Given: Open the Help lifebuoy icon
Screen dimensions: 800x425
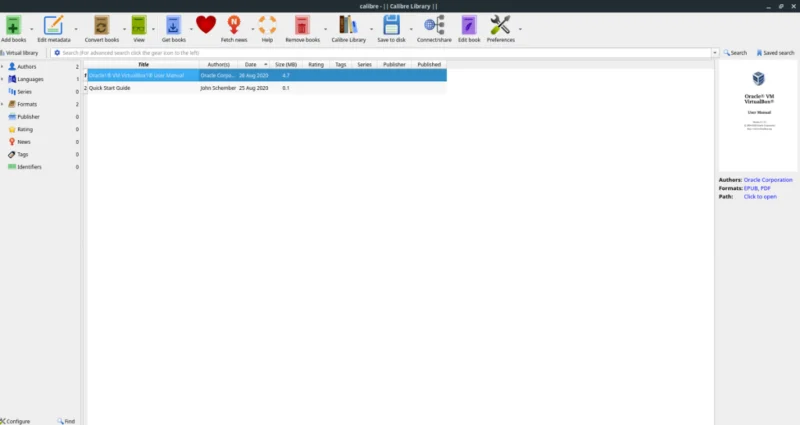Looking at the screenshot, I should click(267, 25).
